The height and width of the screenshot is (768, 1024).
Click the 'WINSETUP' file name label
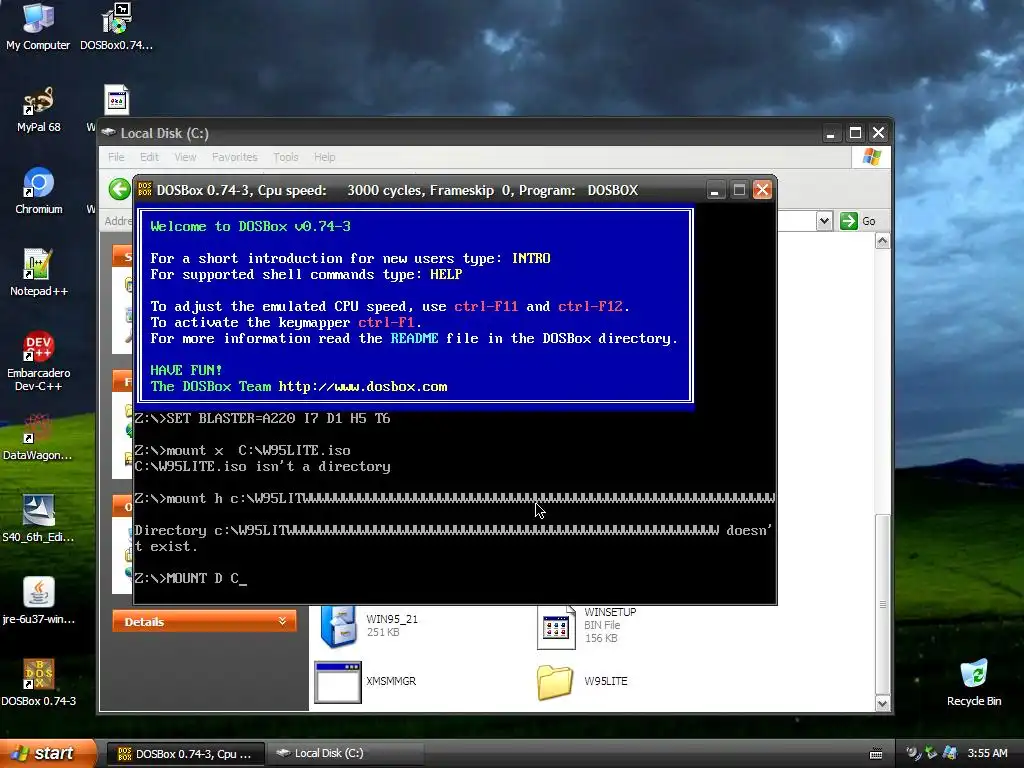tap(610, 612)
